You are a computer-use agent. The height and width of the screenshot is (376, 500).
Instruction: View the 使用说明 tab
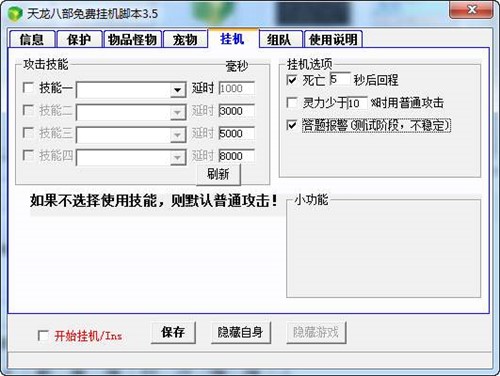tap(333, 40)
